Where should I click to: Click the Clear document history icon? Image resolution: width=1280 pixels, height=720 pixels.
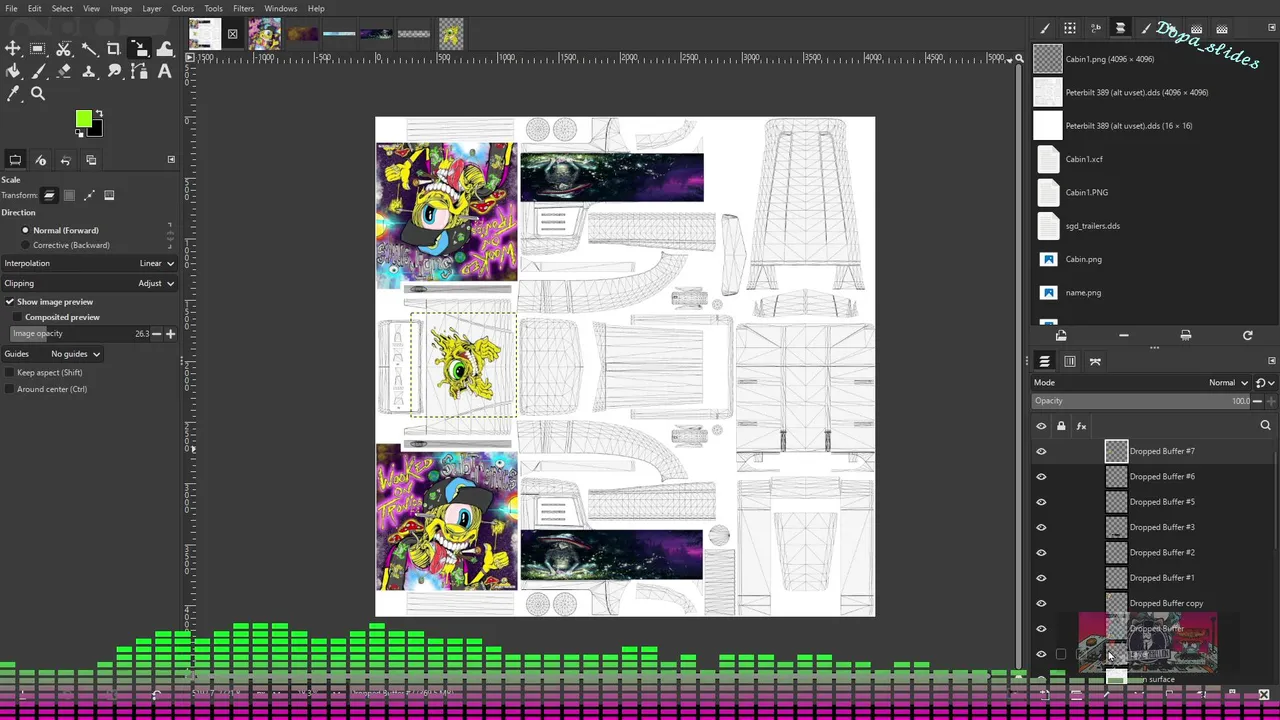click(x=1185, y=336)
